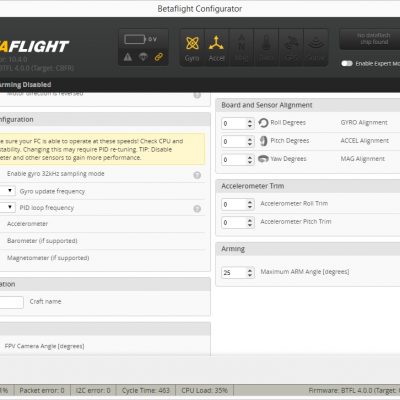
Task: Click the 'No dataflash chip found' box
Action: tap(370, 39)
